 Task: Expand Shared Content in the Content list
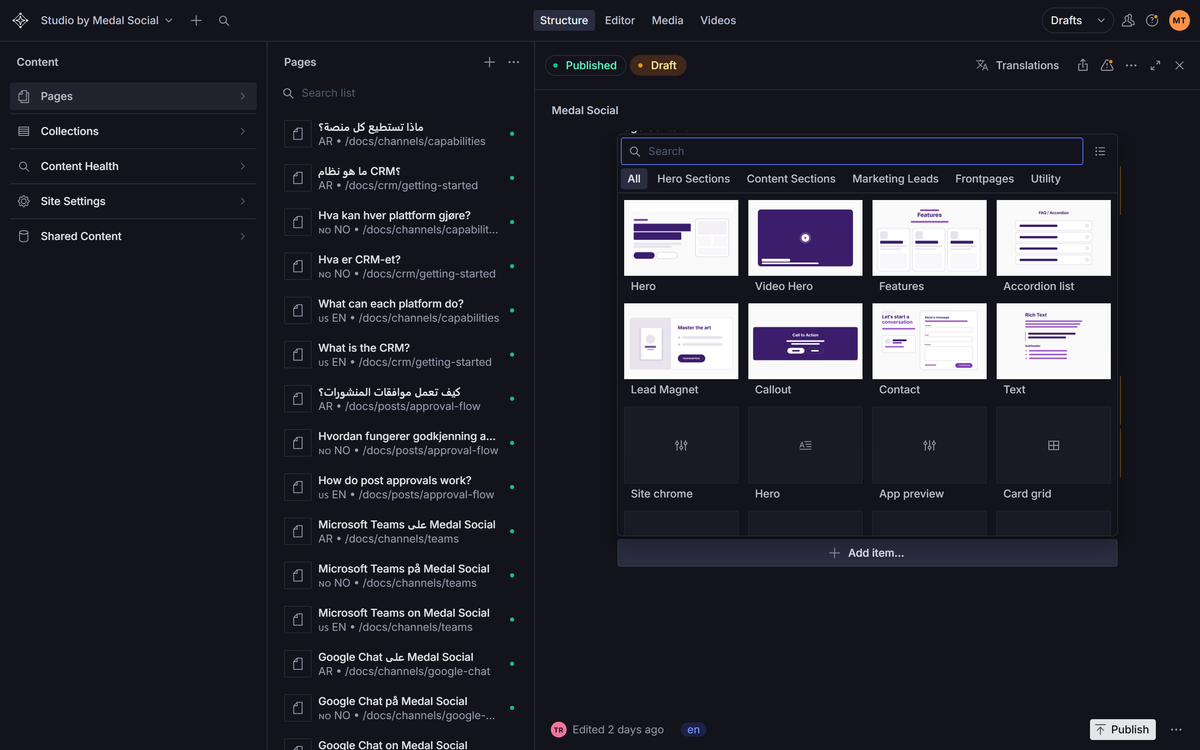point(133,236)
